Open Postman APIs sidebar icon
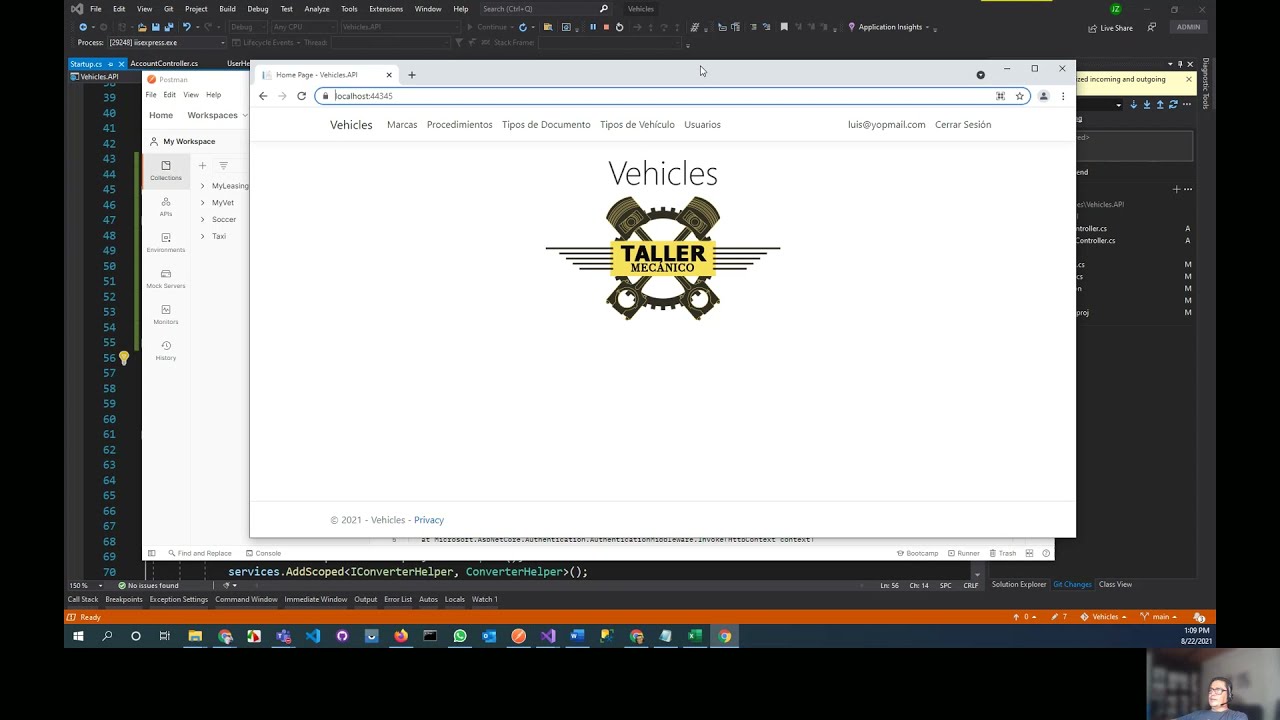Viewport: 1280px width, 720px height. tap(166, 206)
